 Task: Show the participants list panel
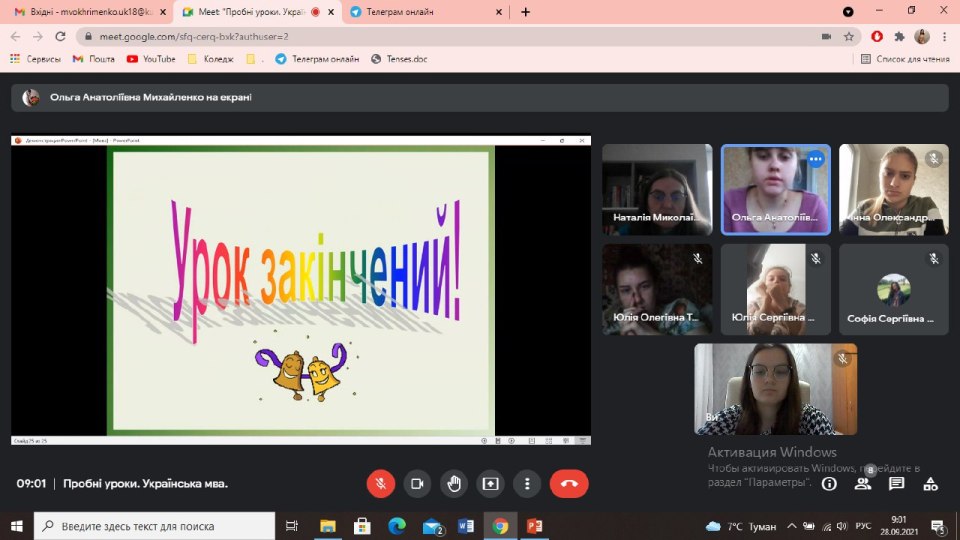(863, 483)
